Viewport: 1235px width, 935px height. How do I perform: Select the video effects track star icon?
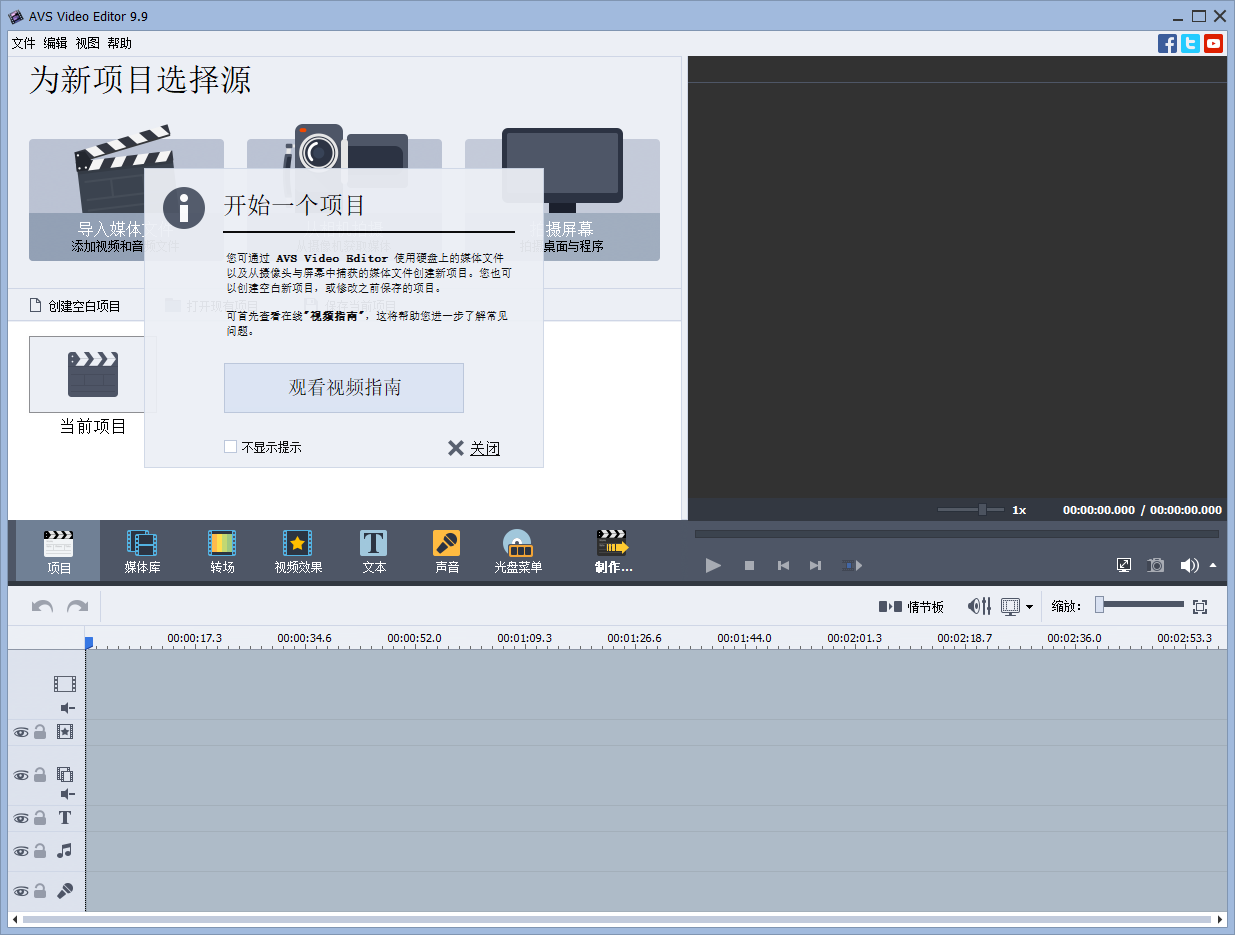pos(65,732)
